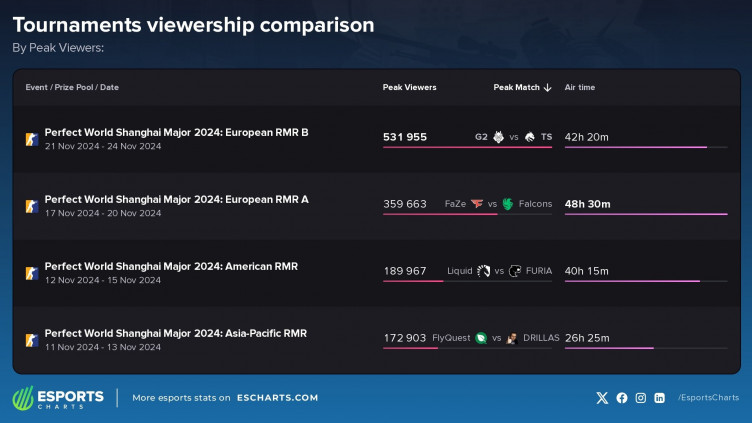
Task: Sort by Peak Viewers column header
Action: [410, 87]
